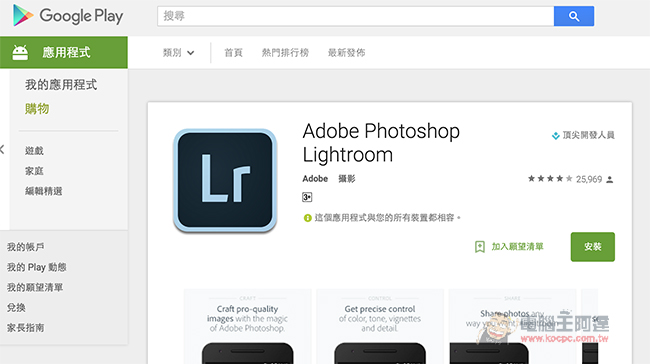Screen dimensions: 650x364
Task: Click the four-star rating stars
Action: pyautogui.click(x=550, y=179)
